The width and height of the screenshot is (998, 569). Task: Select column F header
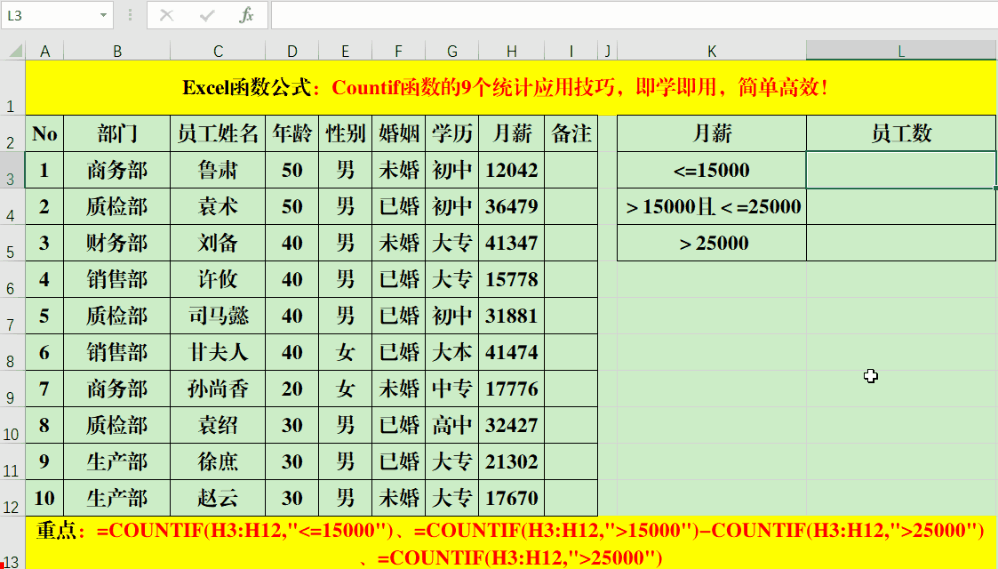tap(398, 51)
